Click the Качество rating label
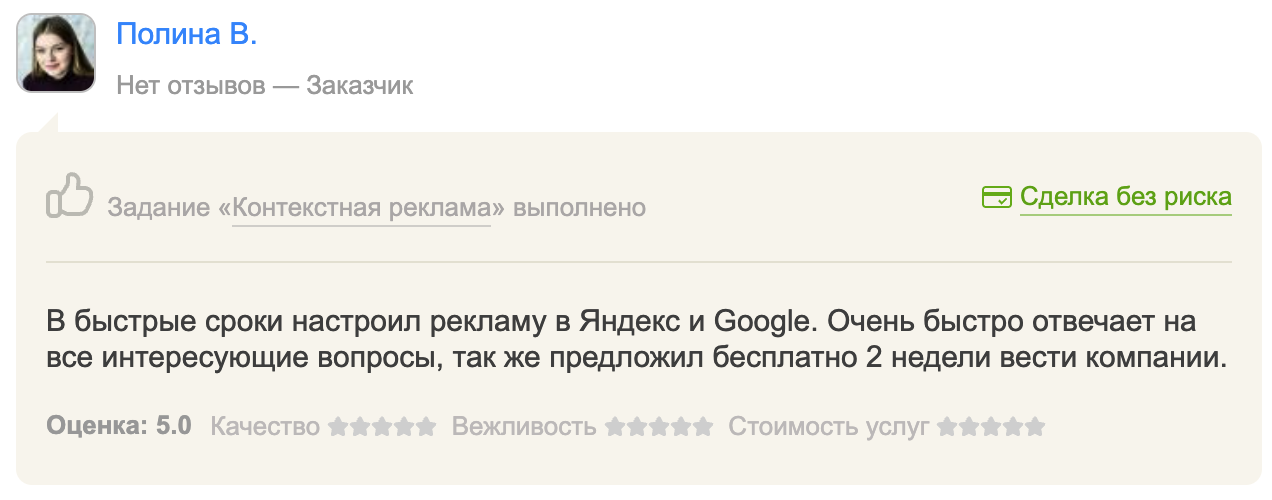This screenshot has width=1272, height=500. pos(265,427)
